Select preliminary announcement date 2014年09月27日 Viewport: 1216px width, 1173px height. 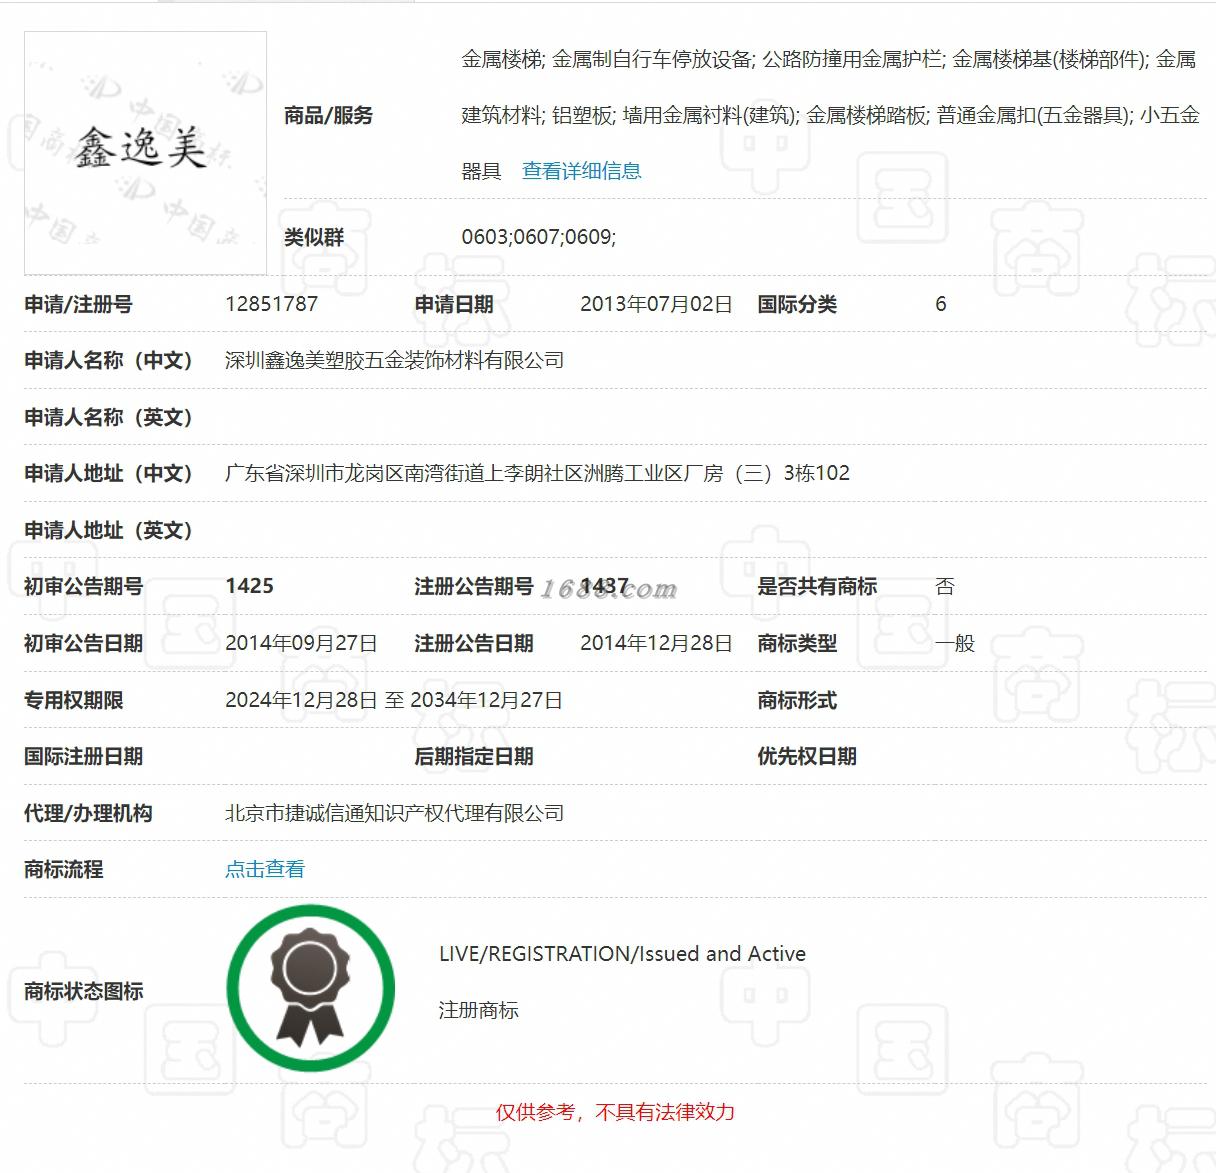302,643
